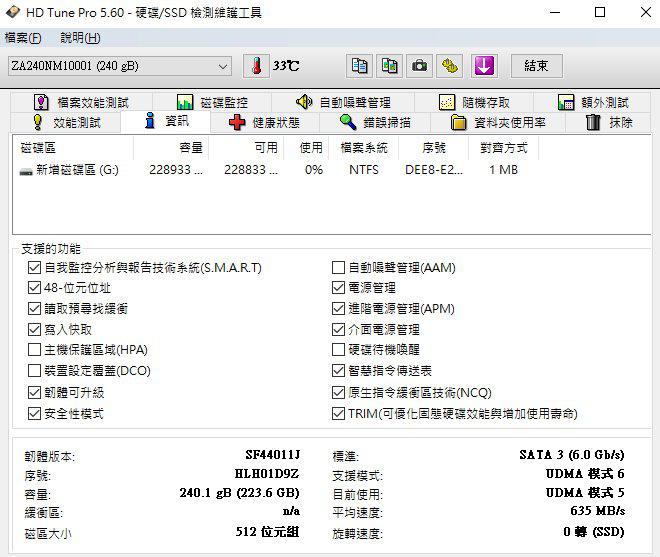Click the copy text to clipboard icon

[x=359, y=66]
